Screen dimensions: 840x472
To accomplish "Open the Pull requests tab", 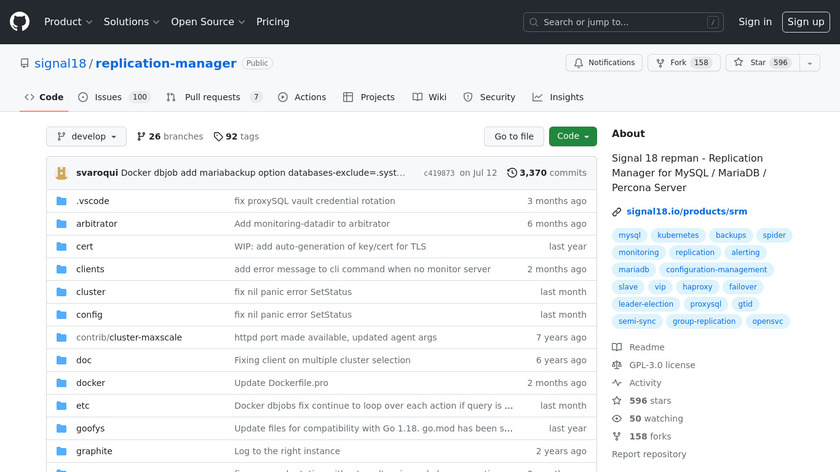I will coord(213,97).
